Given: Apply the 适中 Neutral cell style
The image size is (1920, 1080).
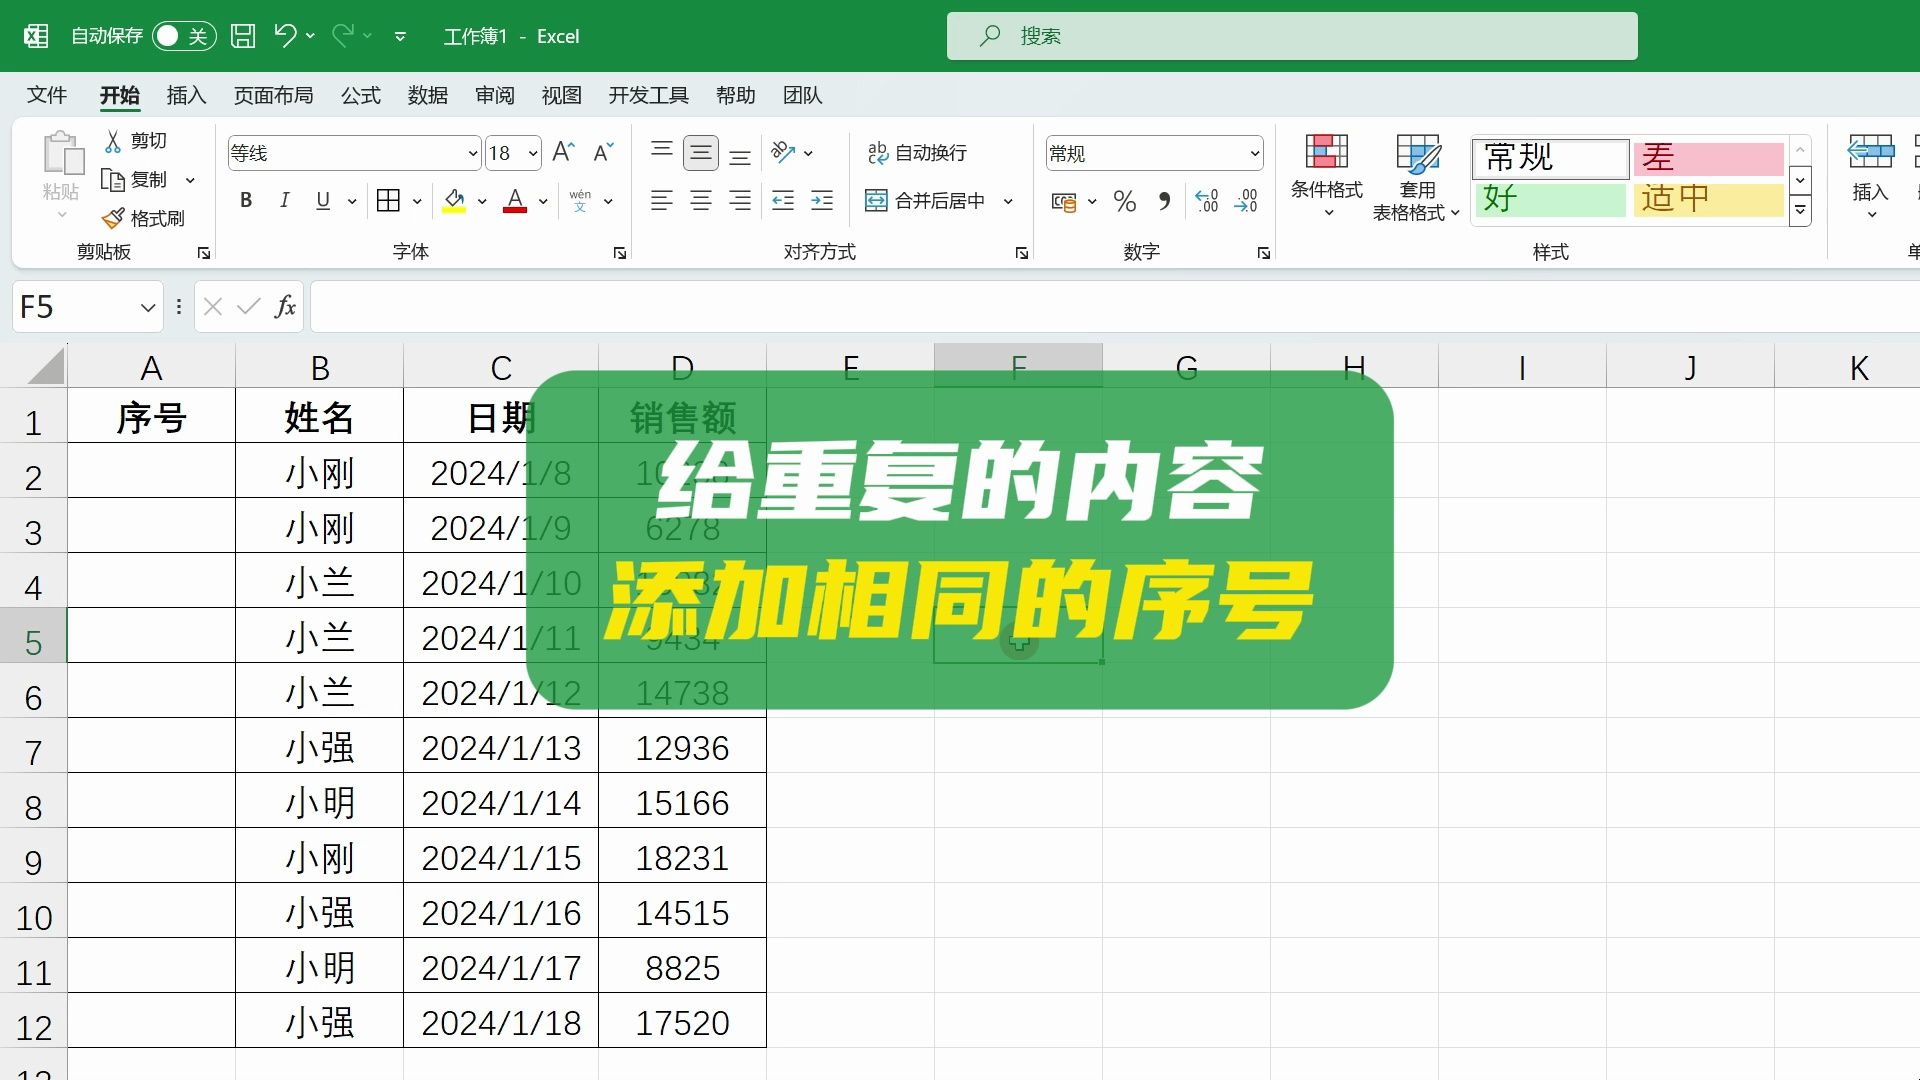Looking at the screenshot, I should point(1709,199).
